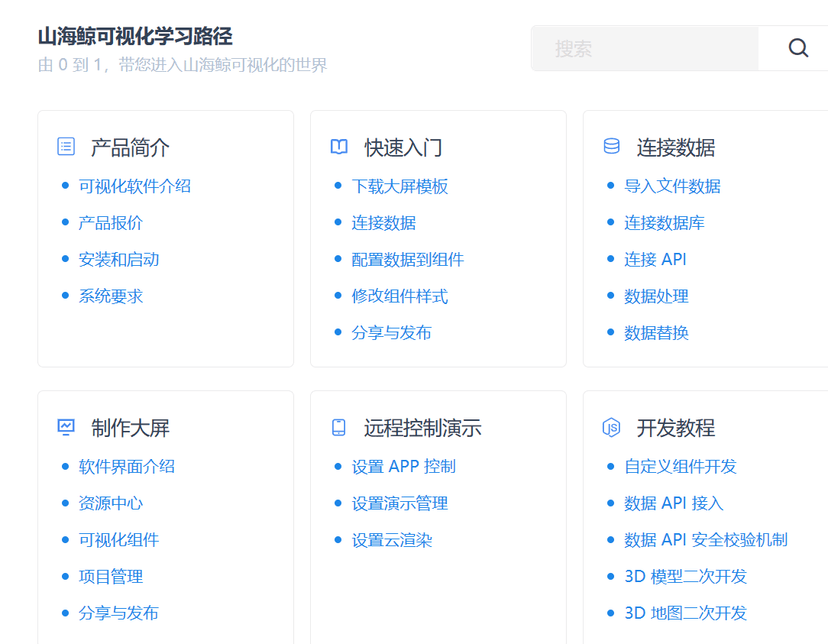Open the 自定义组件开发 link
This screenshot has height=644, width=828.
click(x=680, y=466)
